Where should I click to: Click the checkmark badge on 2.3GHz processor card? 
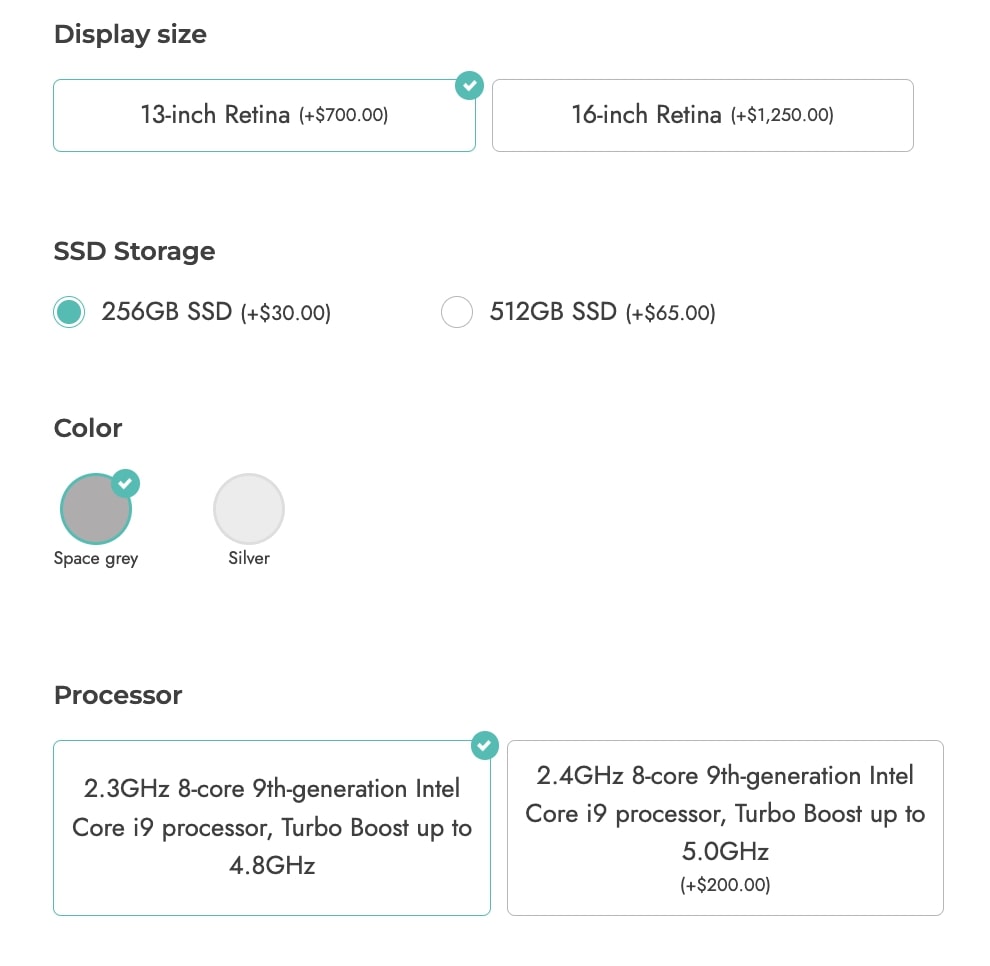pyautogui.click(x=484, y=746)
